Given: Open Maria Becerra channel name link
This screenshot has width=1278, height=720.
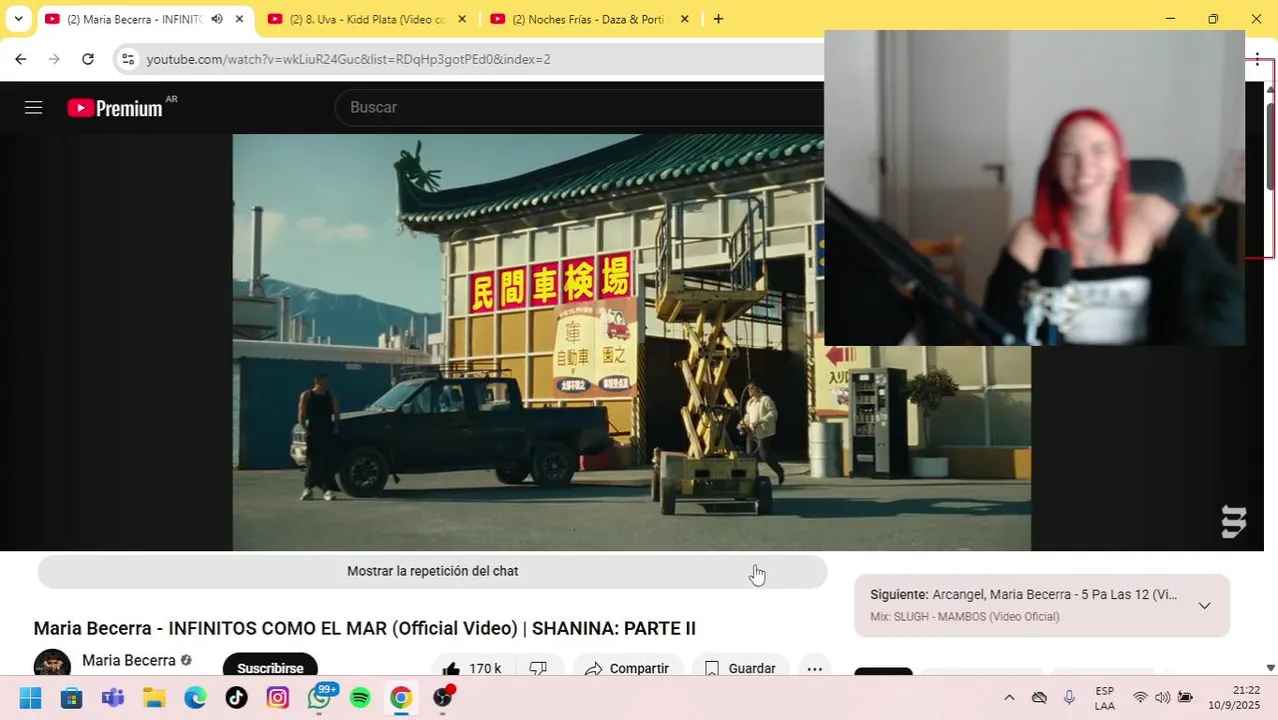Looking at the screenshot, I should [129, 660].
